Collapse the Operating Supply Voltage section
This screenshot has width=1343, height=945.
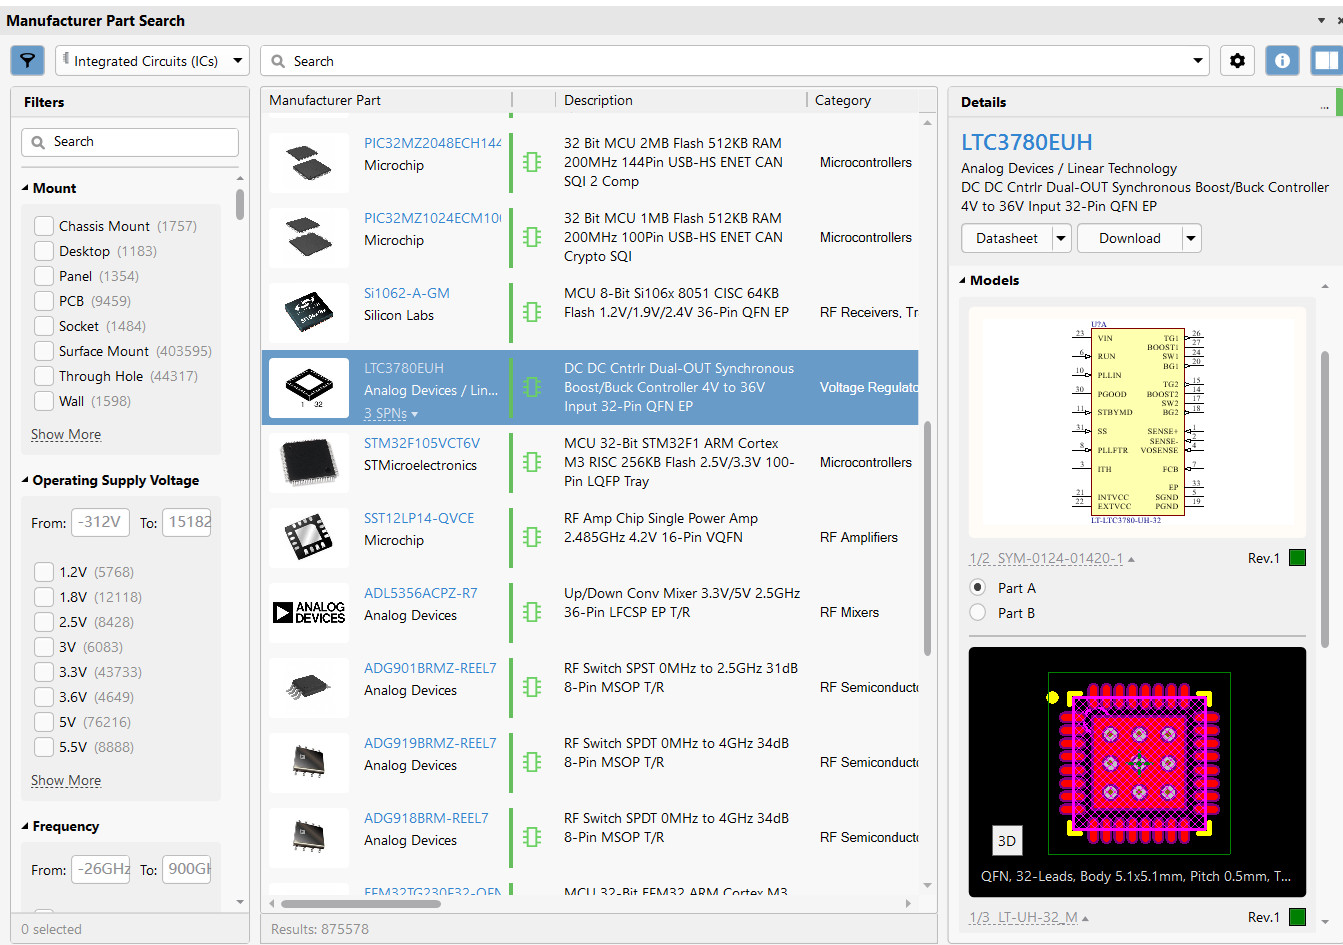(x=26, y=480)
